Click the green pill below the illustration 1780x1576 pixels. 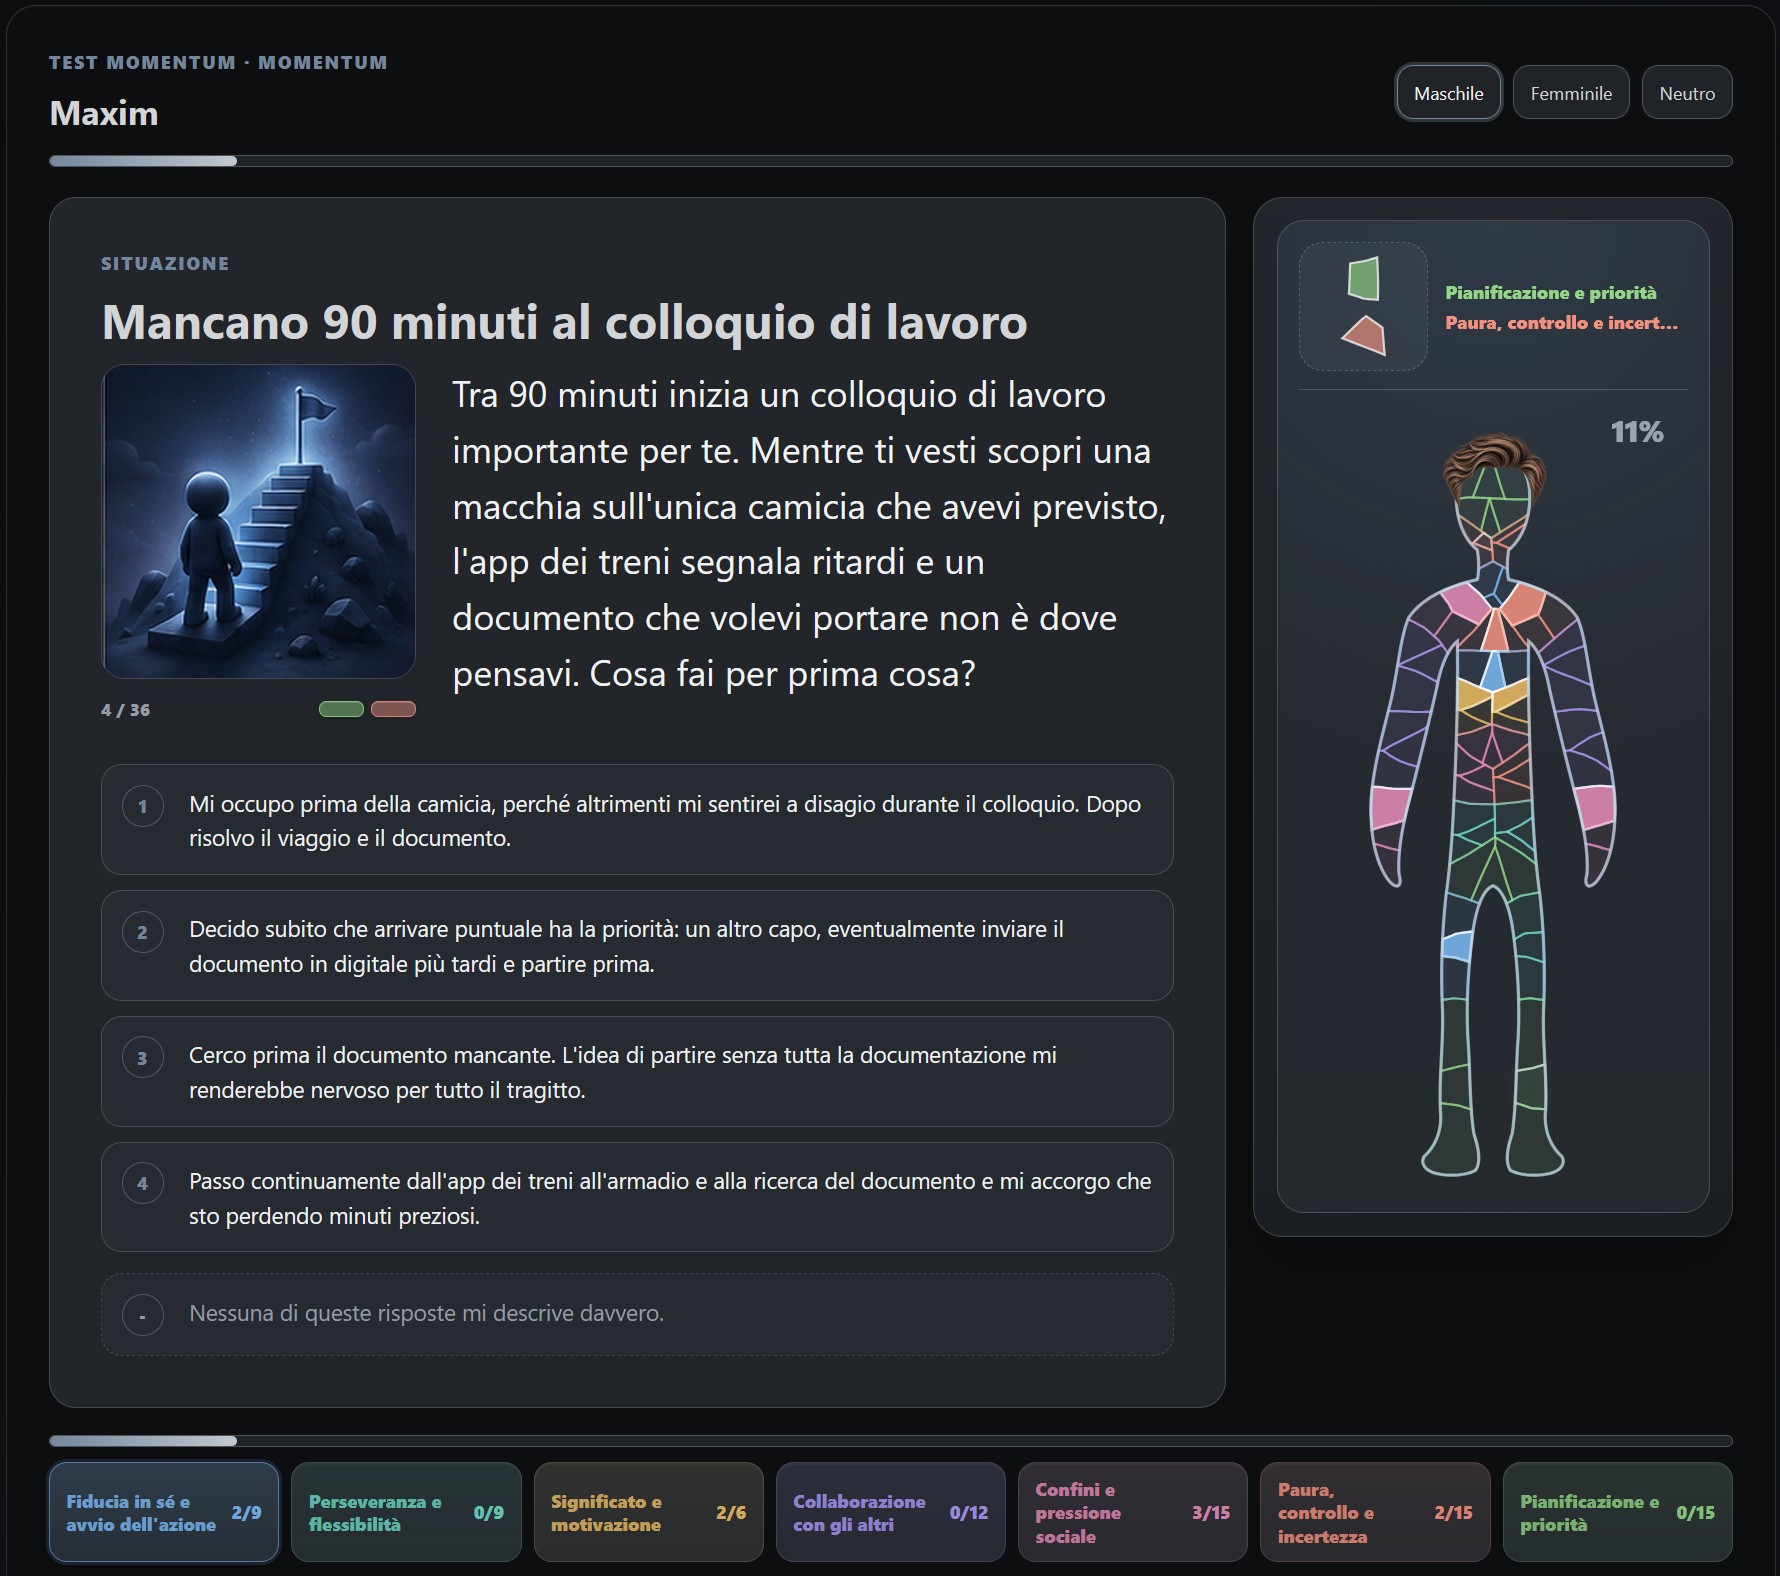pyautogui.click(x=341, y=709)
